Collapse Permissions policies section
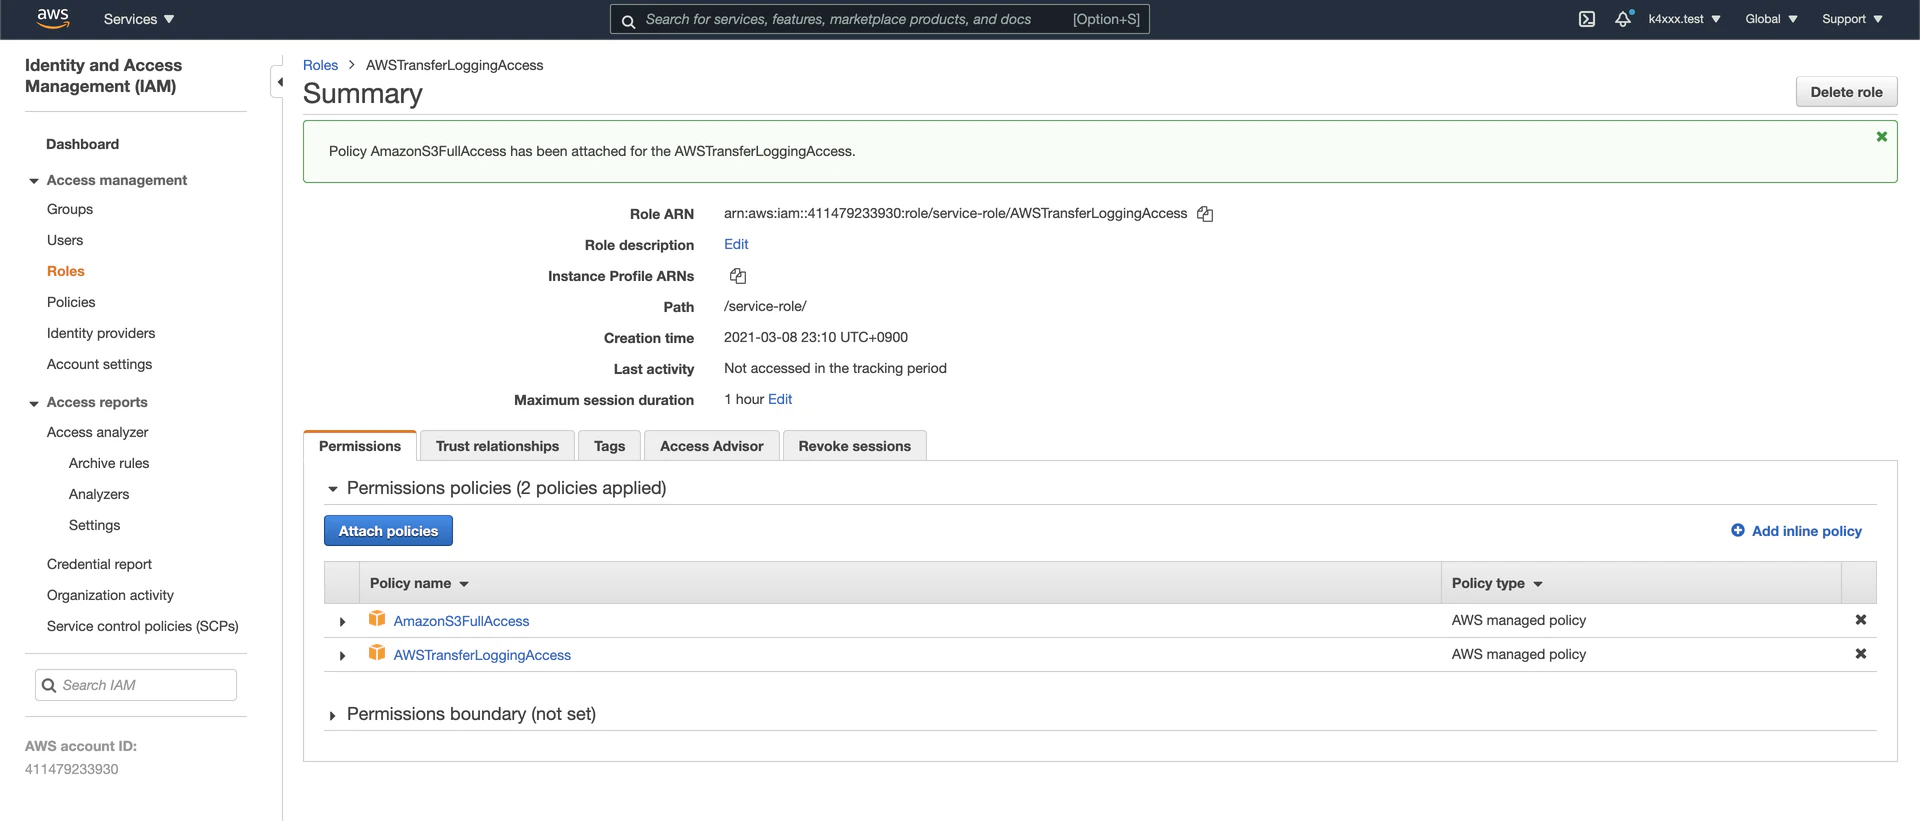1920x821 pixels. pyautogui.click(x=333, y=489)
